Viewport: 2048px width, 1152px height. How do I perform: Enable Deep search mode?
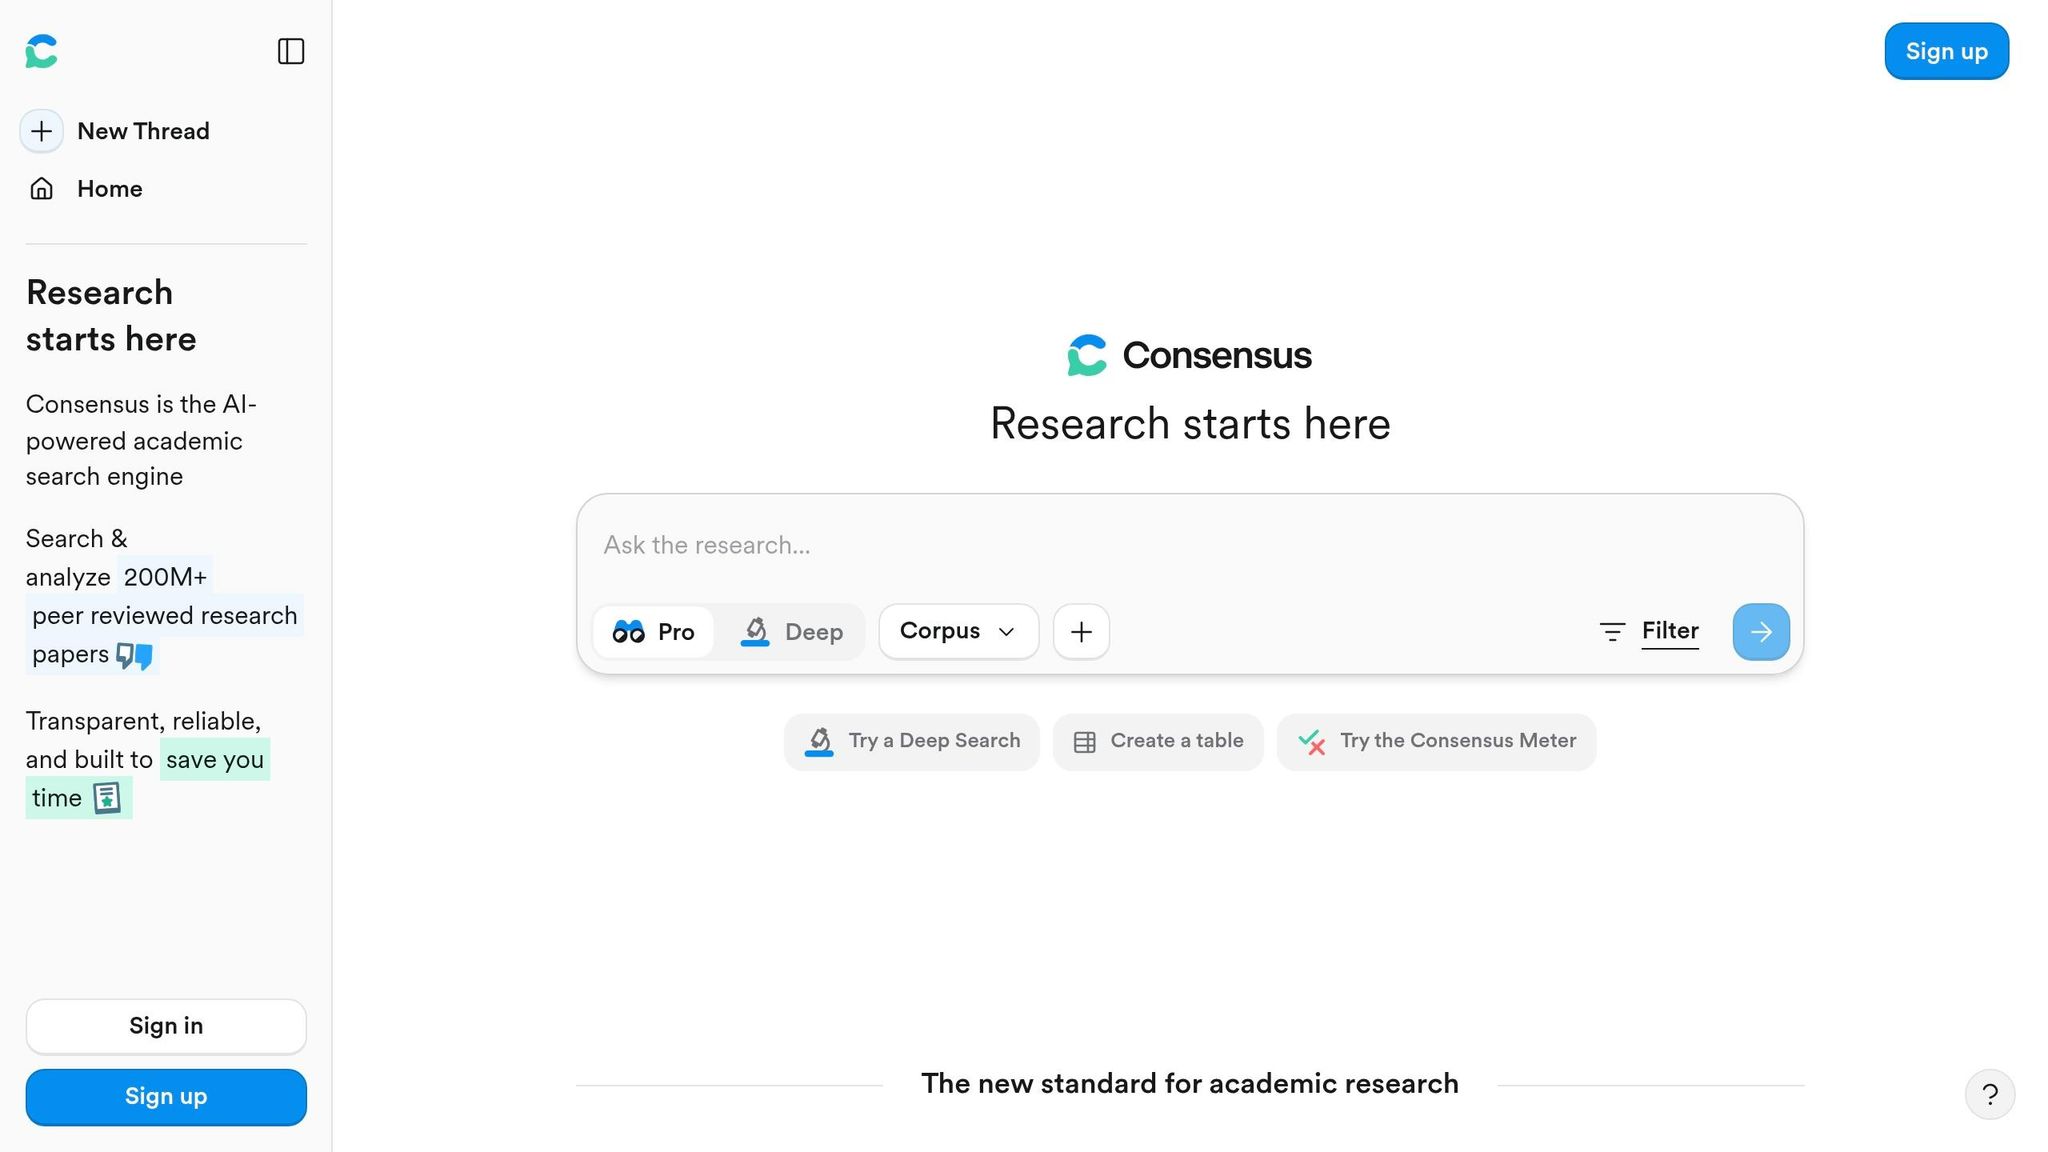[x=793, y=631]
